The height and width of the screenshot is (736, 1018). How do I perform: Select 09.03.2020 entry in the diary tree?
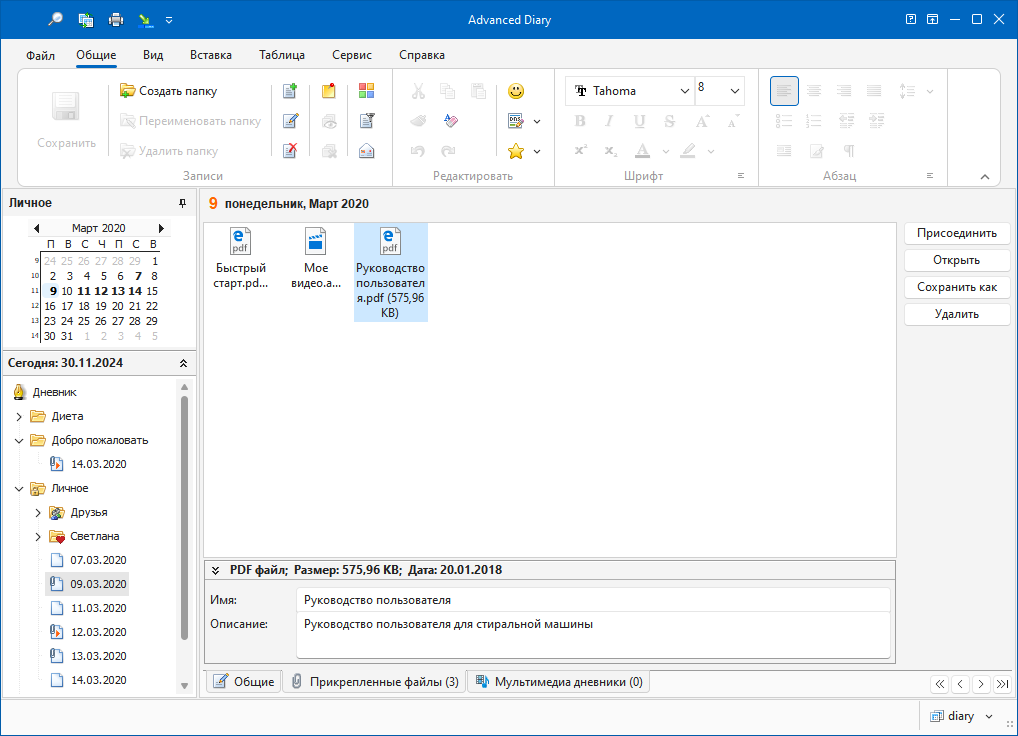click(88, 584)
